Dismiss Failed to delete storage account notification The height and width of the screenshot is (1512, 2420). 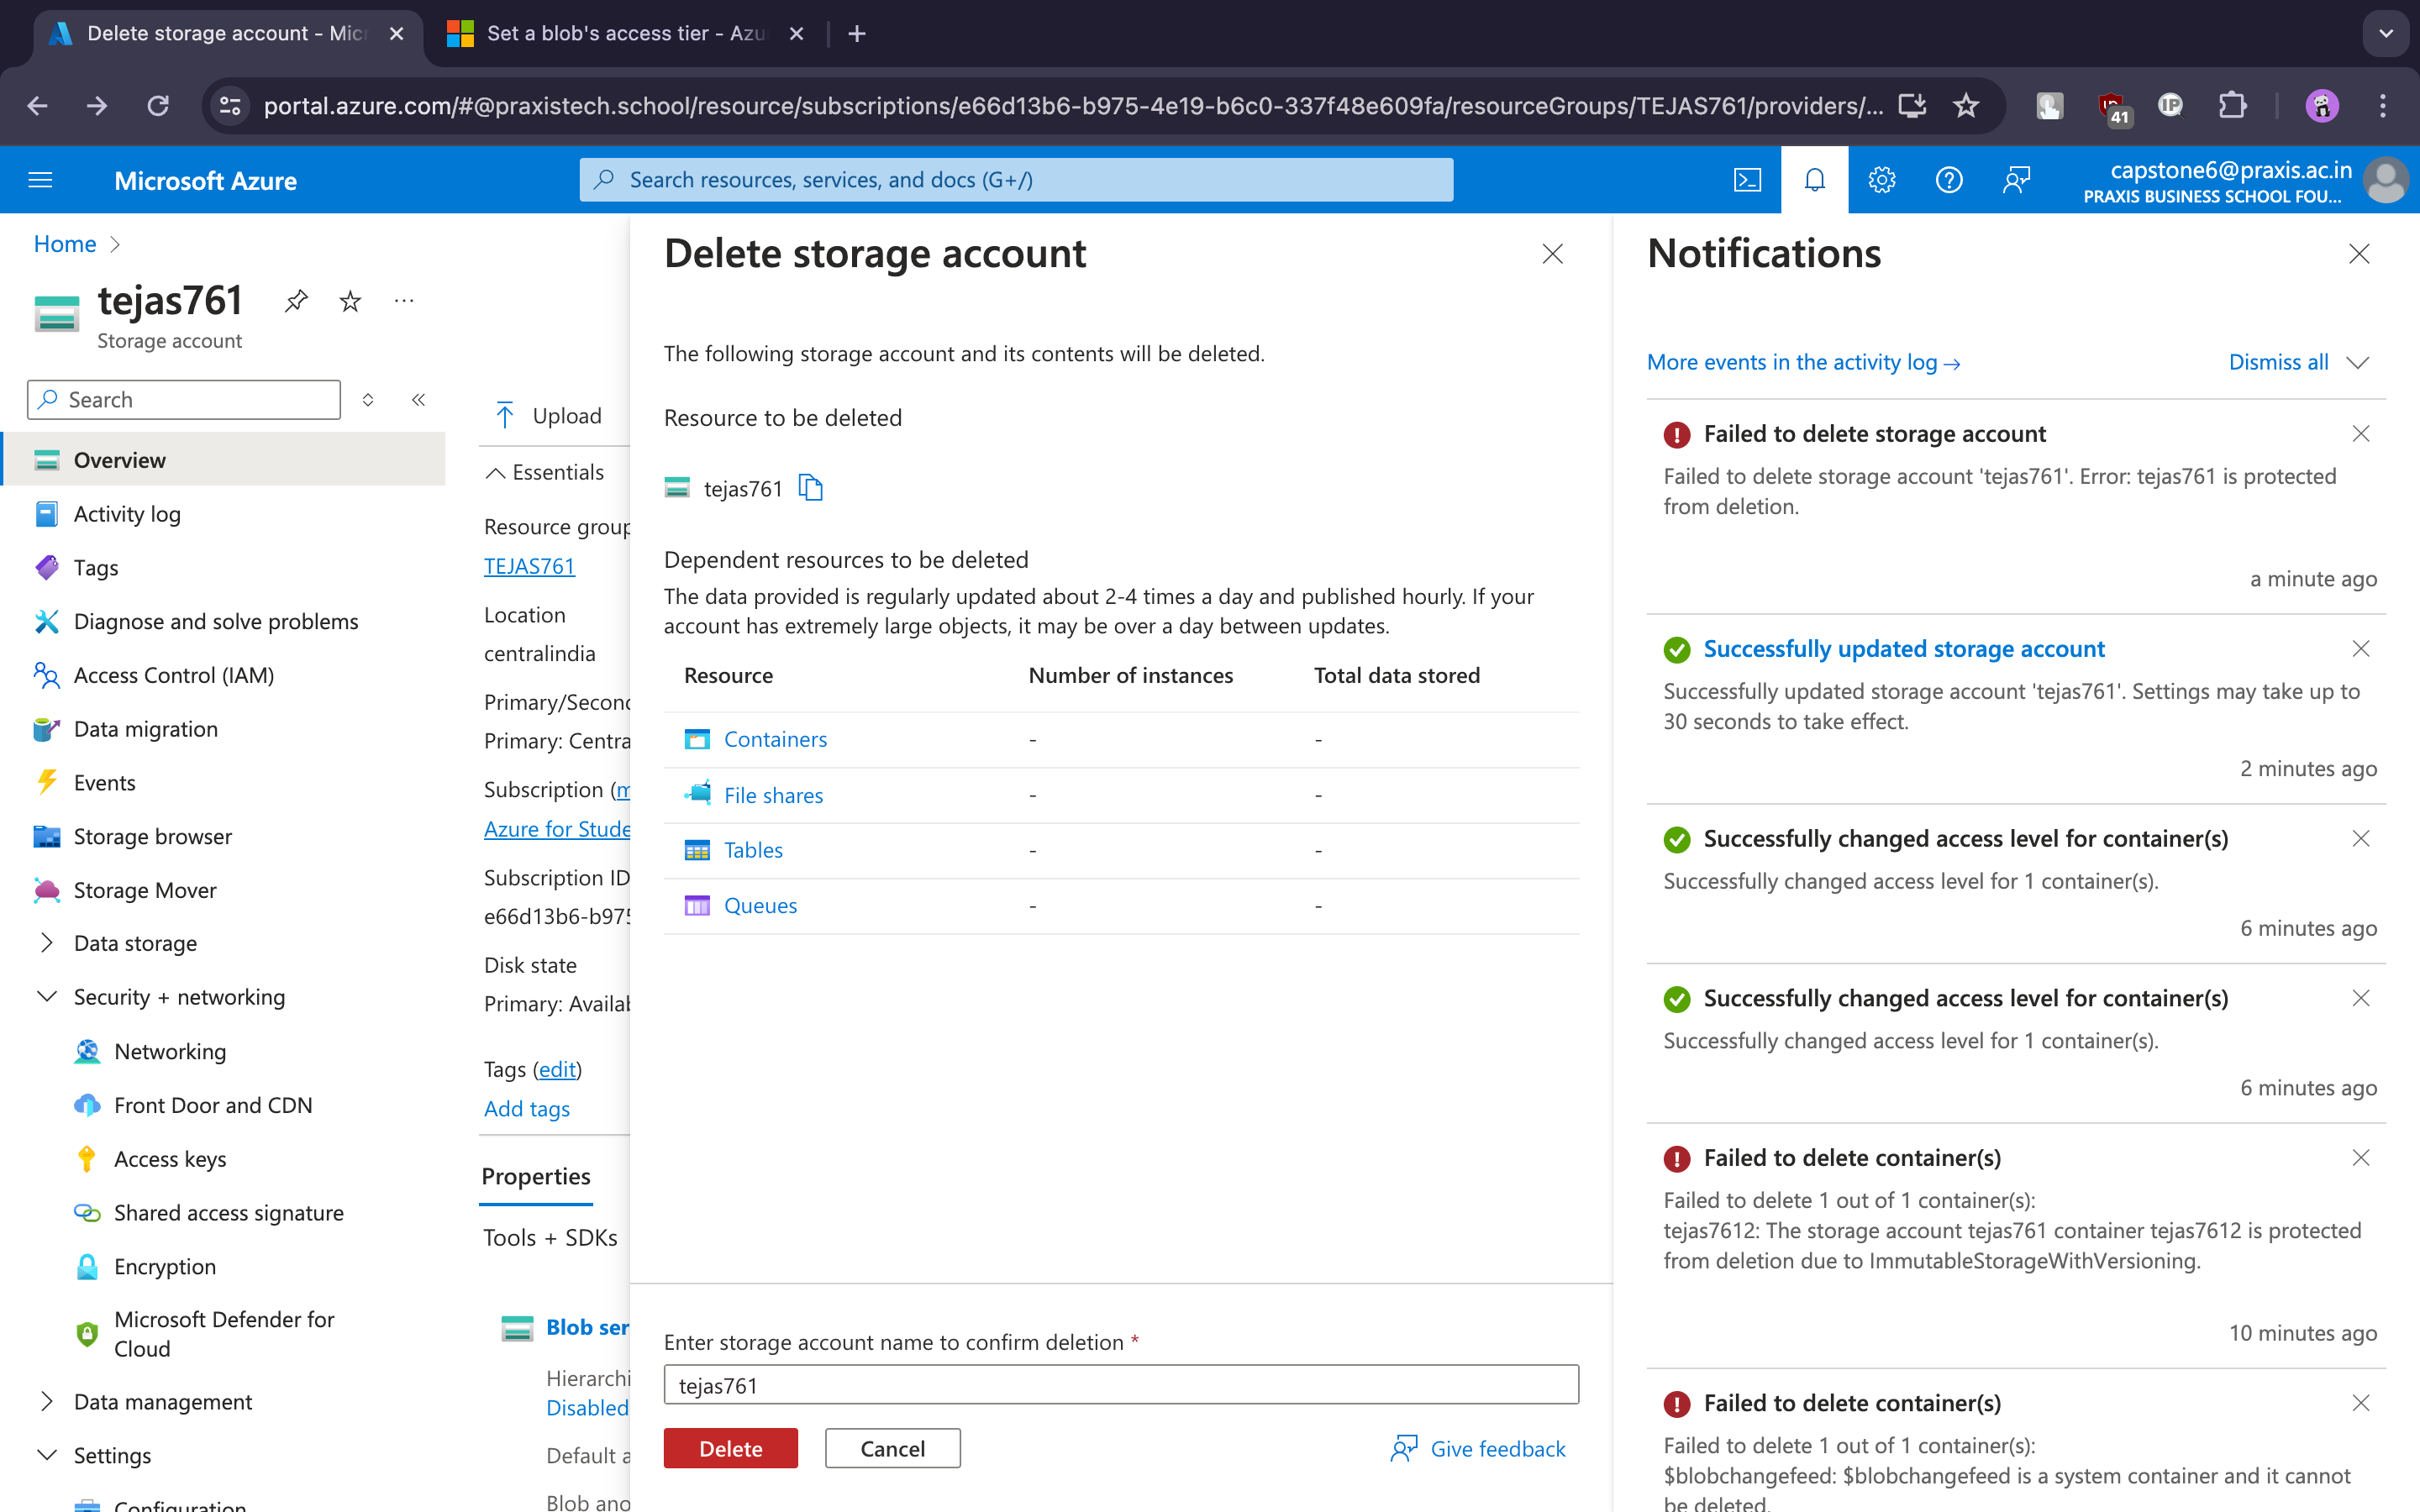(2361, 434)
